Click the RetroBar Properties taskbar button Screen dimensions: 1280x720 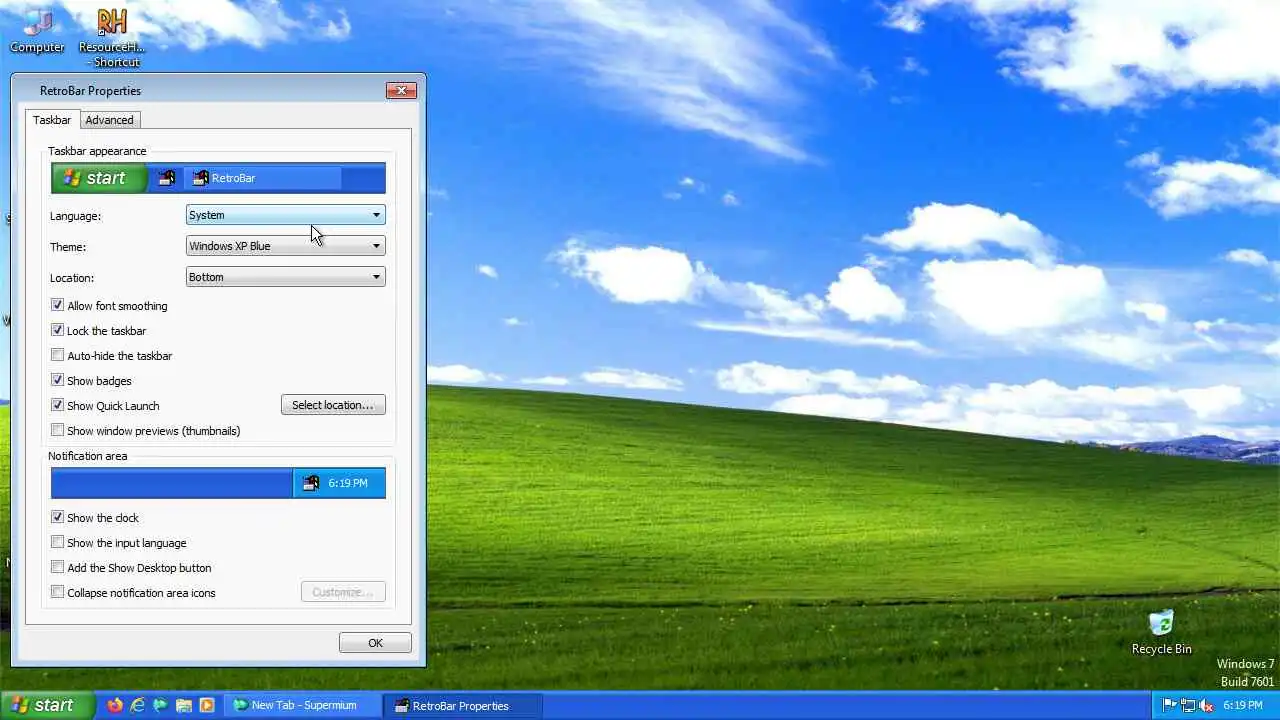click(465, 705)
